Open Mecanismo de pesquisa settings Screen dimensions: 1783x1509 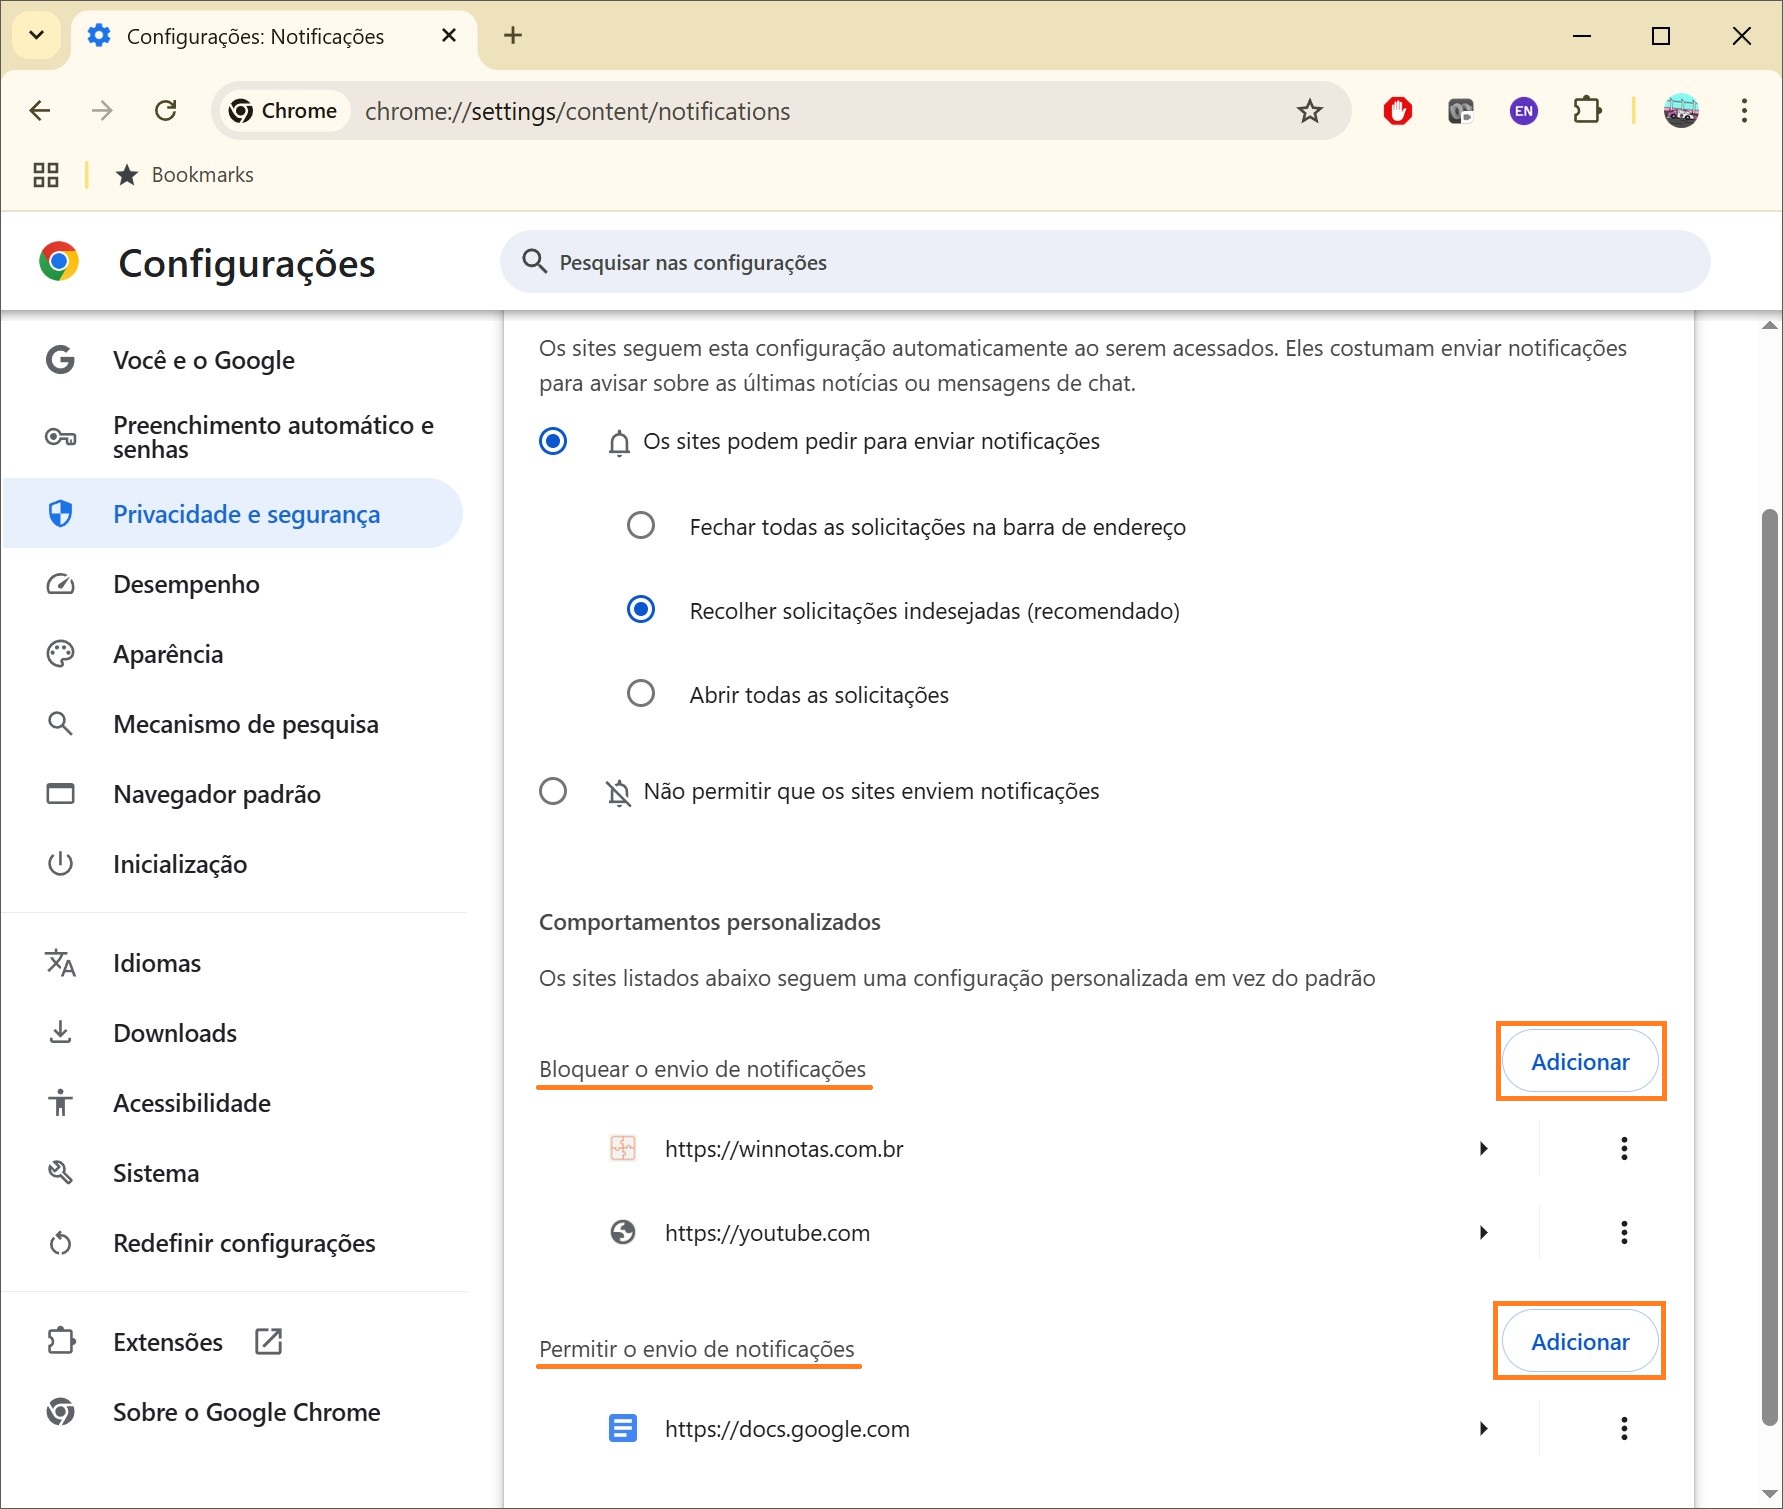[x=232, y=724]
